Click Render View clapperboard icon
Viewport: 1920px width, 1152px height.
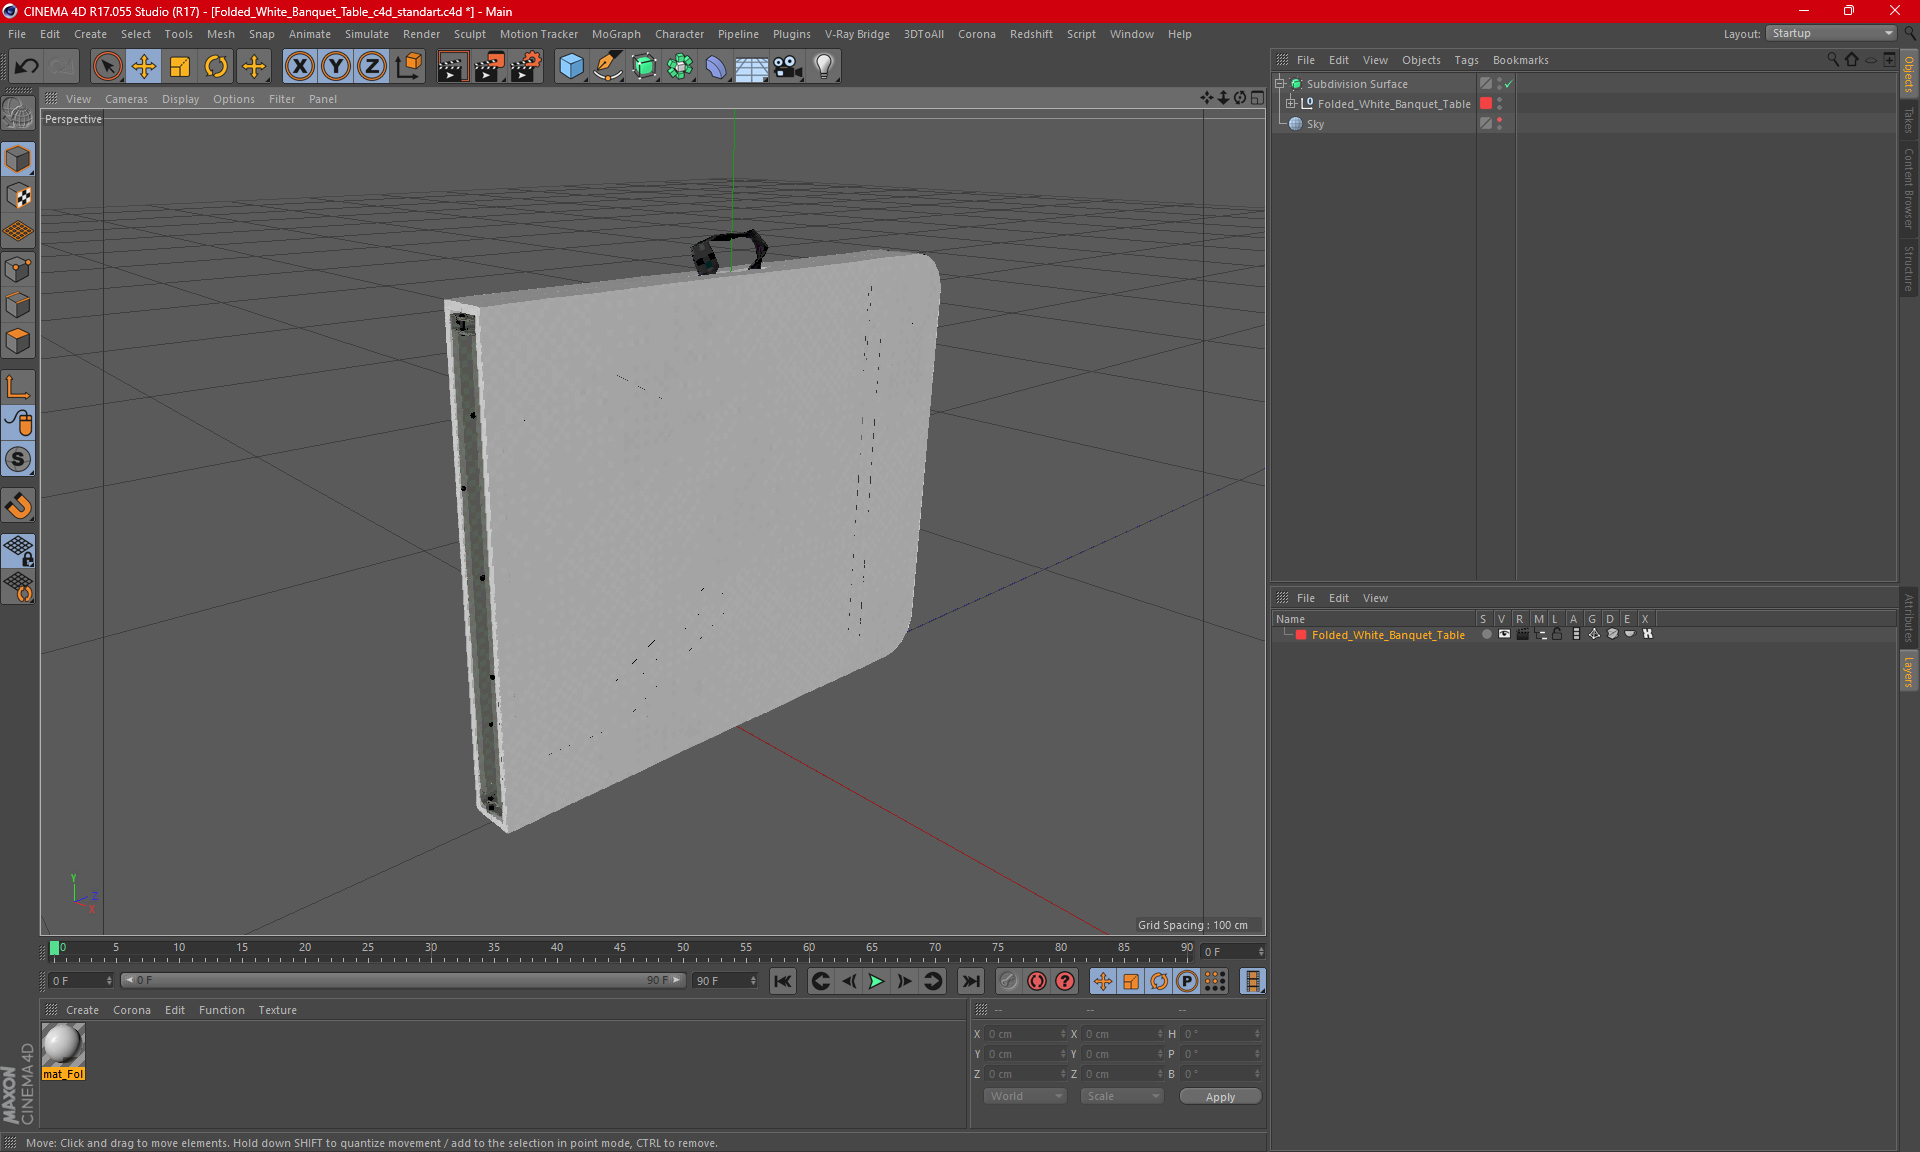click(452, 67)
